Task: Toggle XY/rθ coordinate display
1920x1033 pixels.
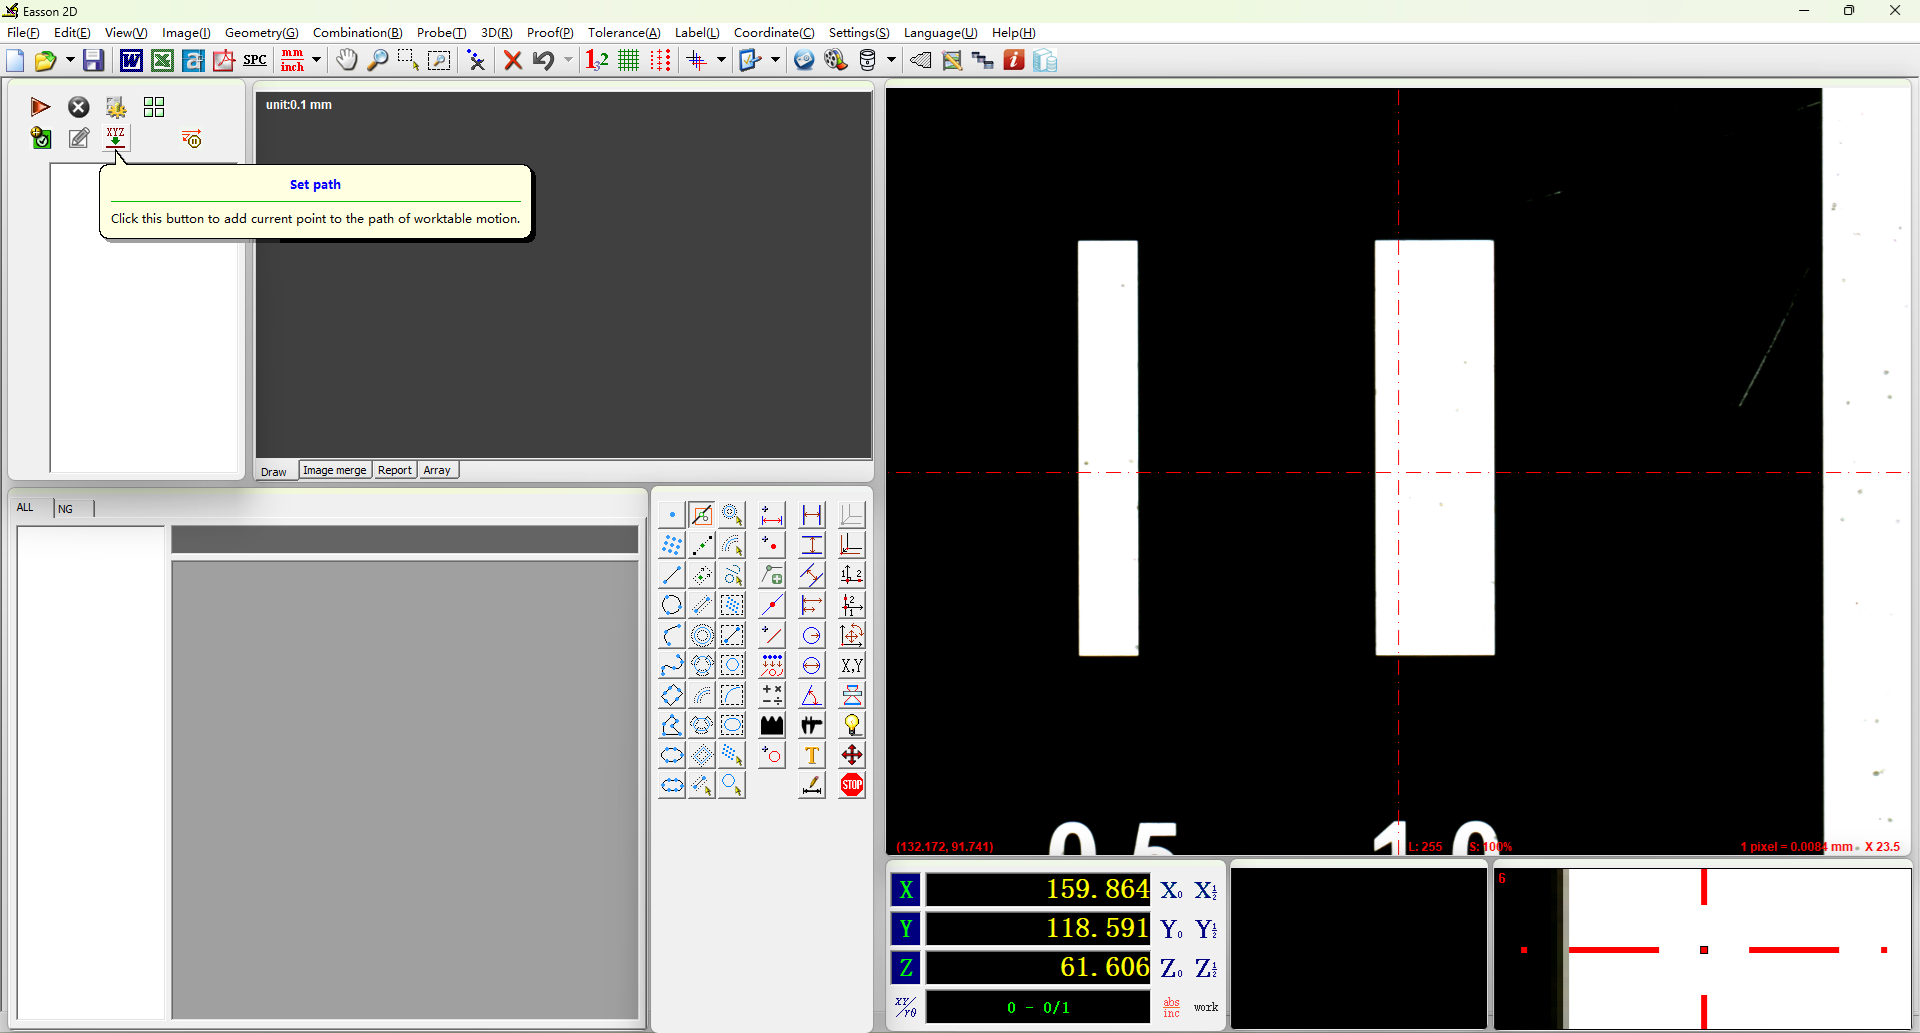Action: coord(906,1007)
